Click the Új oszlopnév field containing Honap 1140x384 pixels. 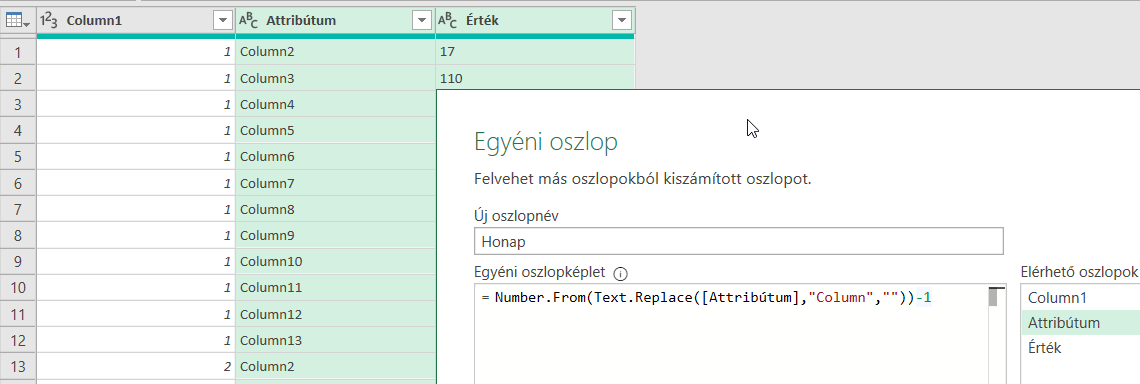coord(738,241)
